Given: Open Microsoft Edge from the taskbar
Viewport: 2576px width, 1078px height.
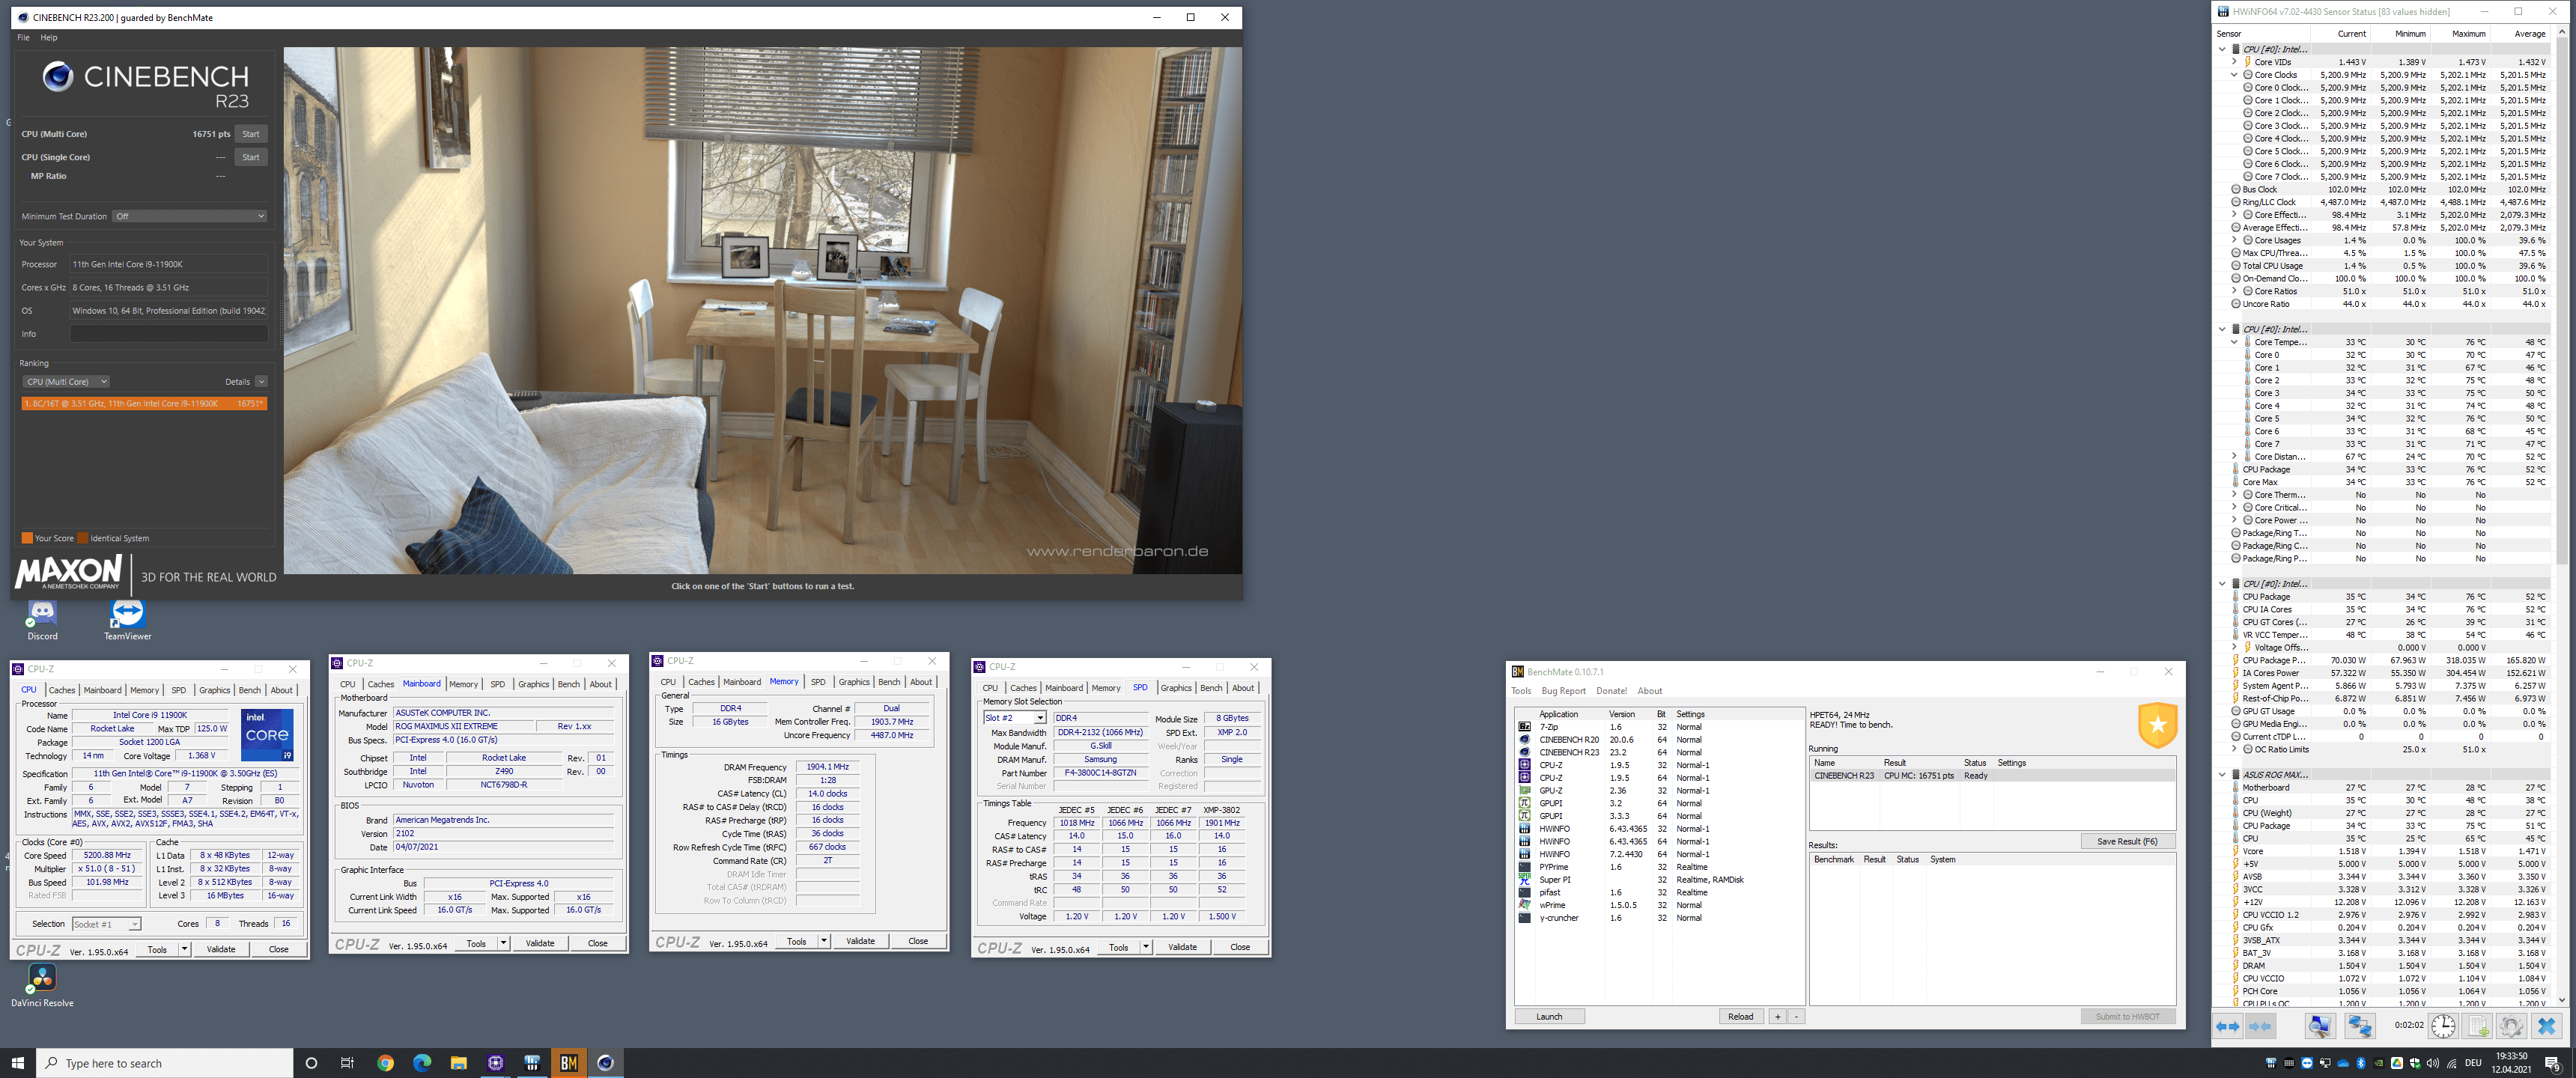Looking at the screenshot, I should (x=422, y=1063).
